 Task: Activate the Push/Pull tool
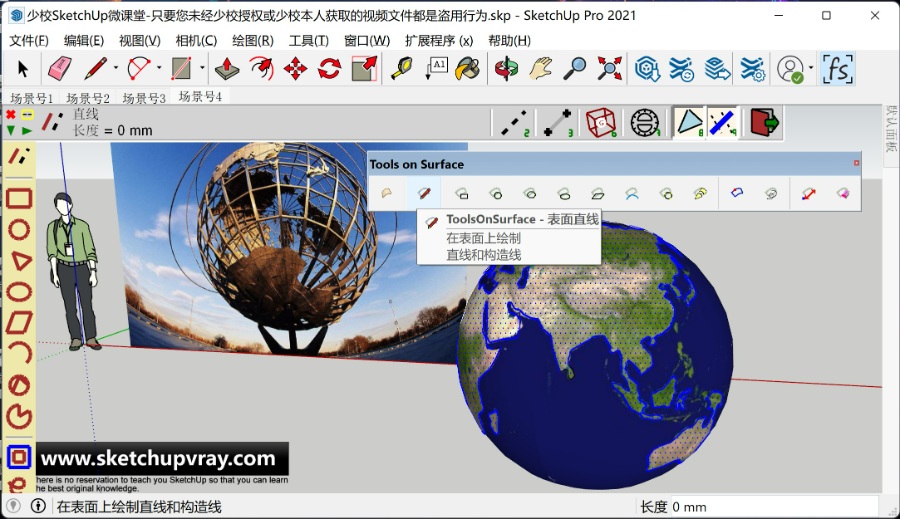tap(227, 69)
